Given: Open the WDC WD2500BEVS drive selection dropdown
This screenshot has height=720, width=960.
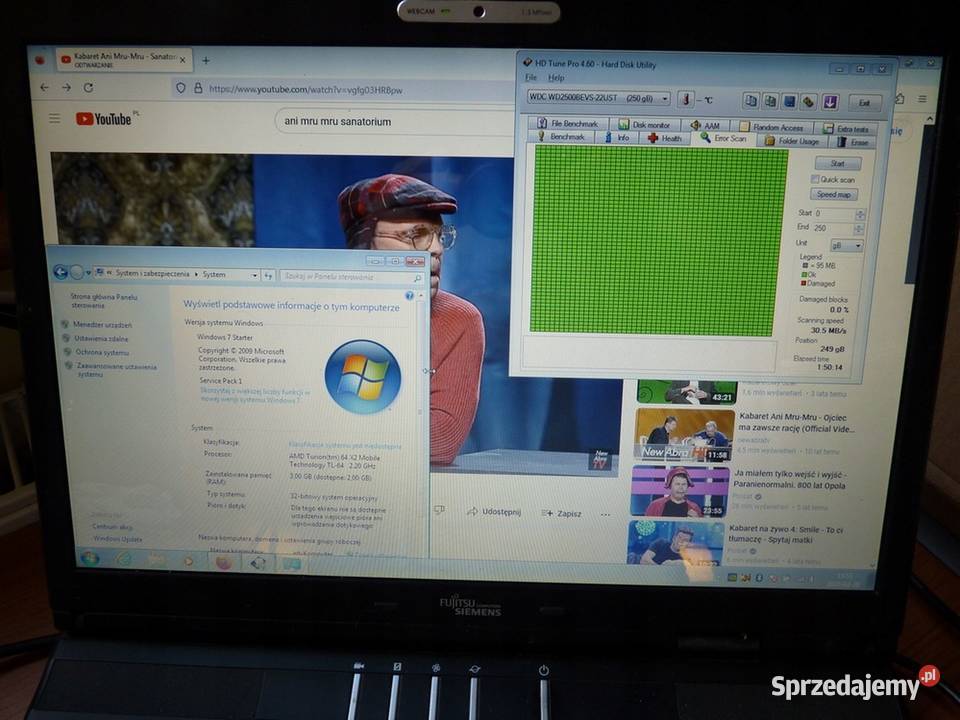Looking at the screenshot, I should pyautogui.click(x=663, y=99).
